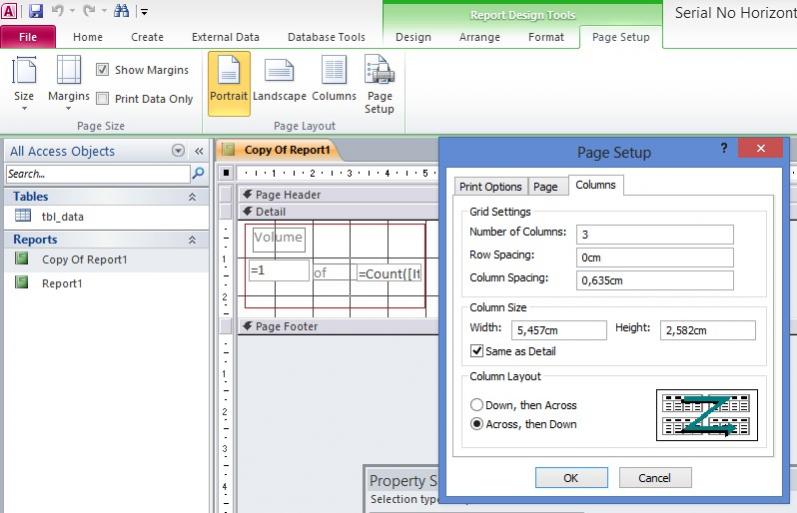Open the Database Tools tab
Image resolution: width=797 pixels, height=513 pixels.
pos(326,37)
